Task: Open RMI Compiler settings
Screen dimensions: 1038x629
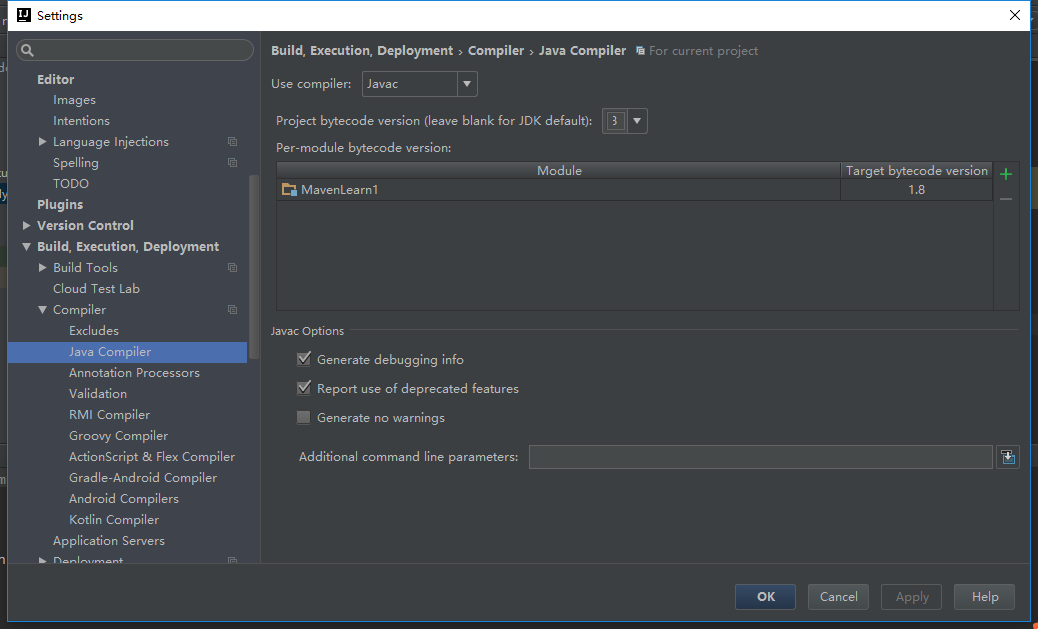Action: (109, 414)
